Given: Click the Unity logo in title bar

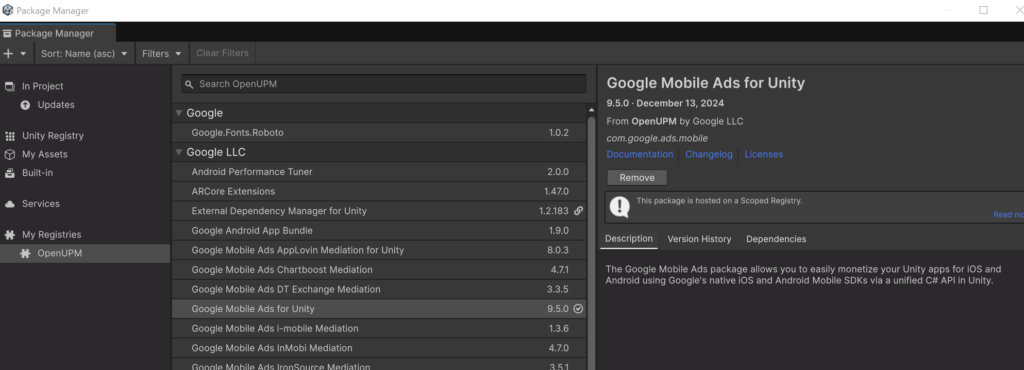Looking at the screenshot, I should [x=7, y=10].
